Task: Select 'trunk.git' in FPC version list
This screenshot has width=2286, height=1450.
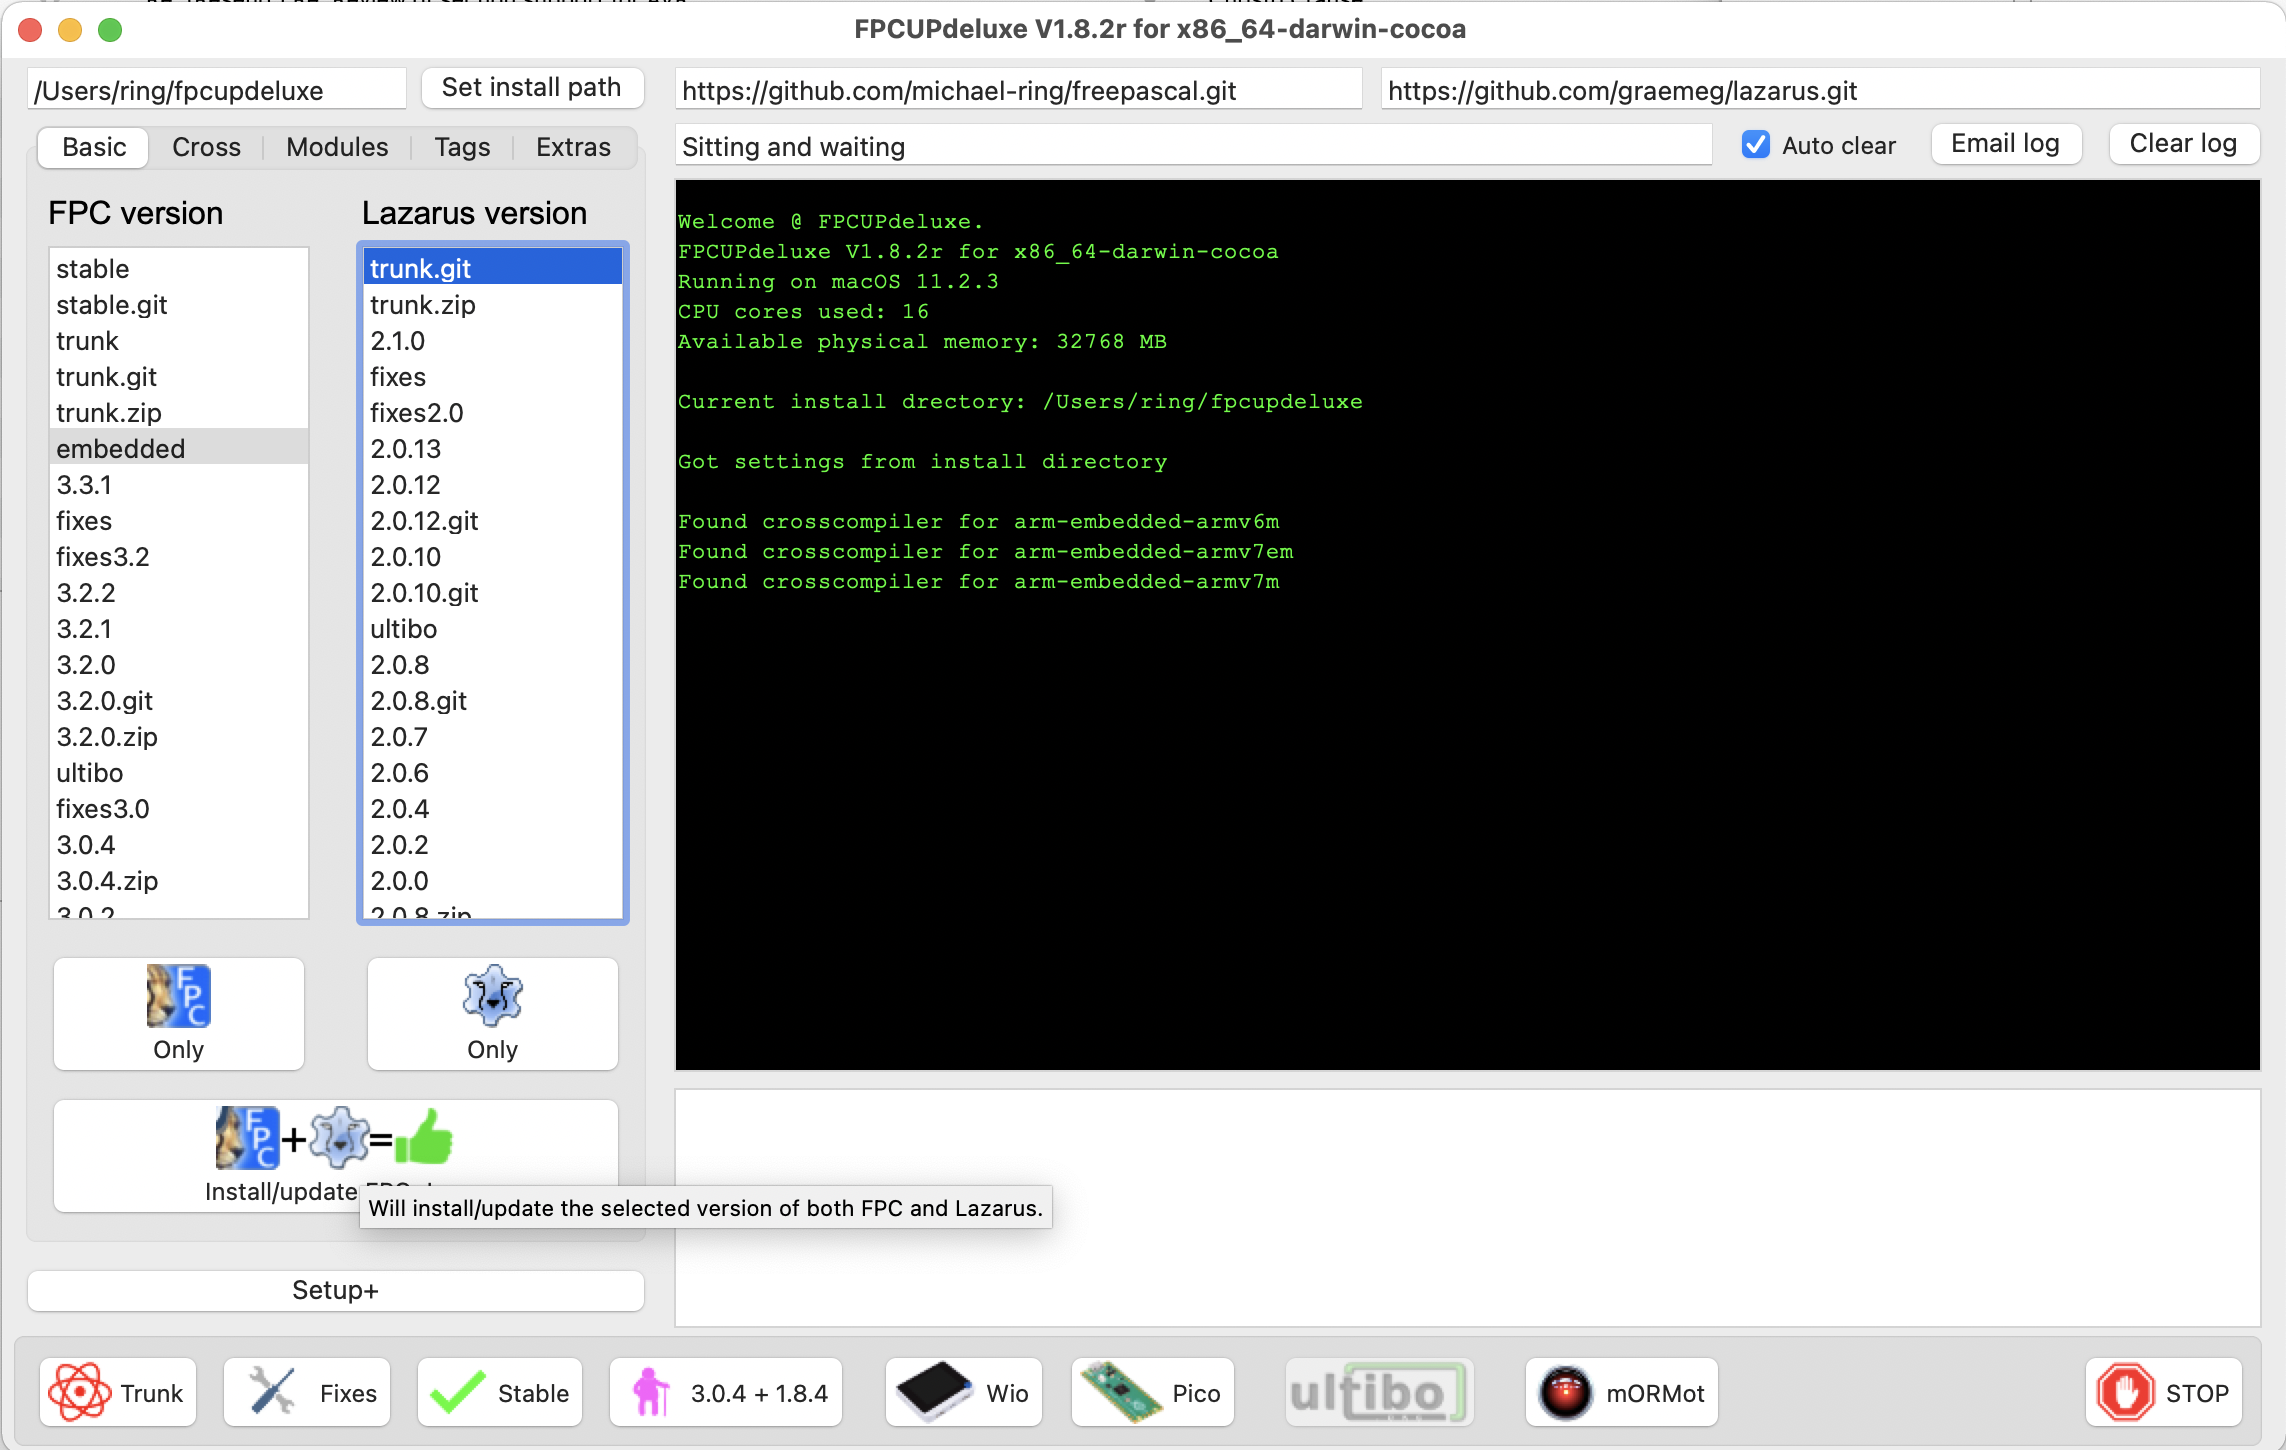Action: pos(179,377)
